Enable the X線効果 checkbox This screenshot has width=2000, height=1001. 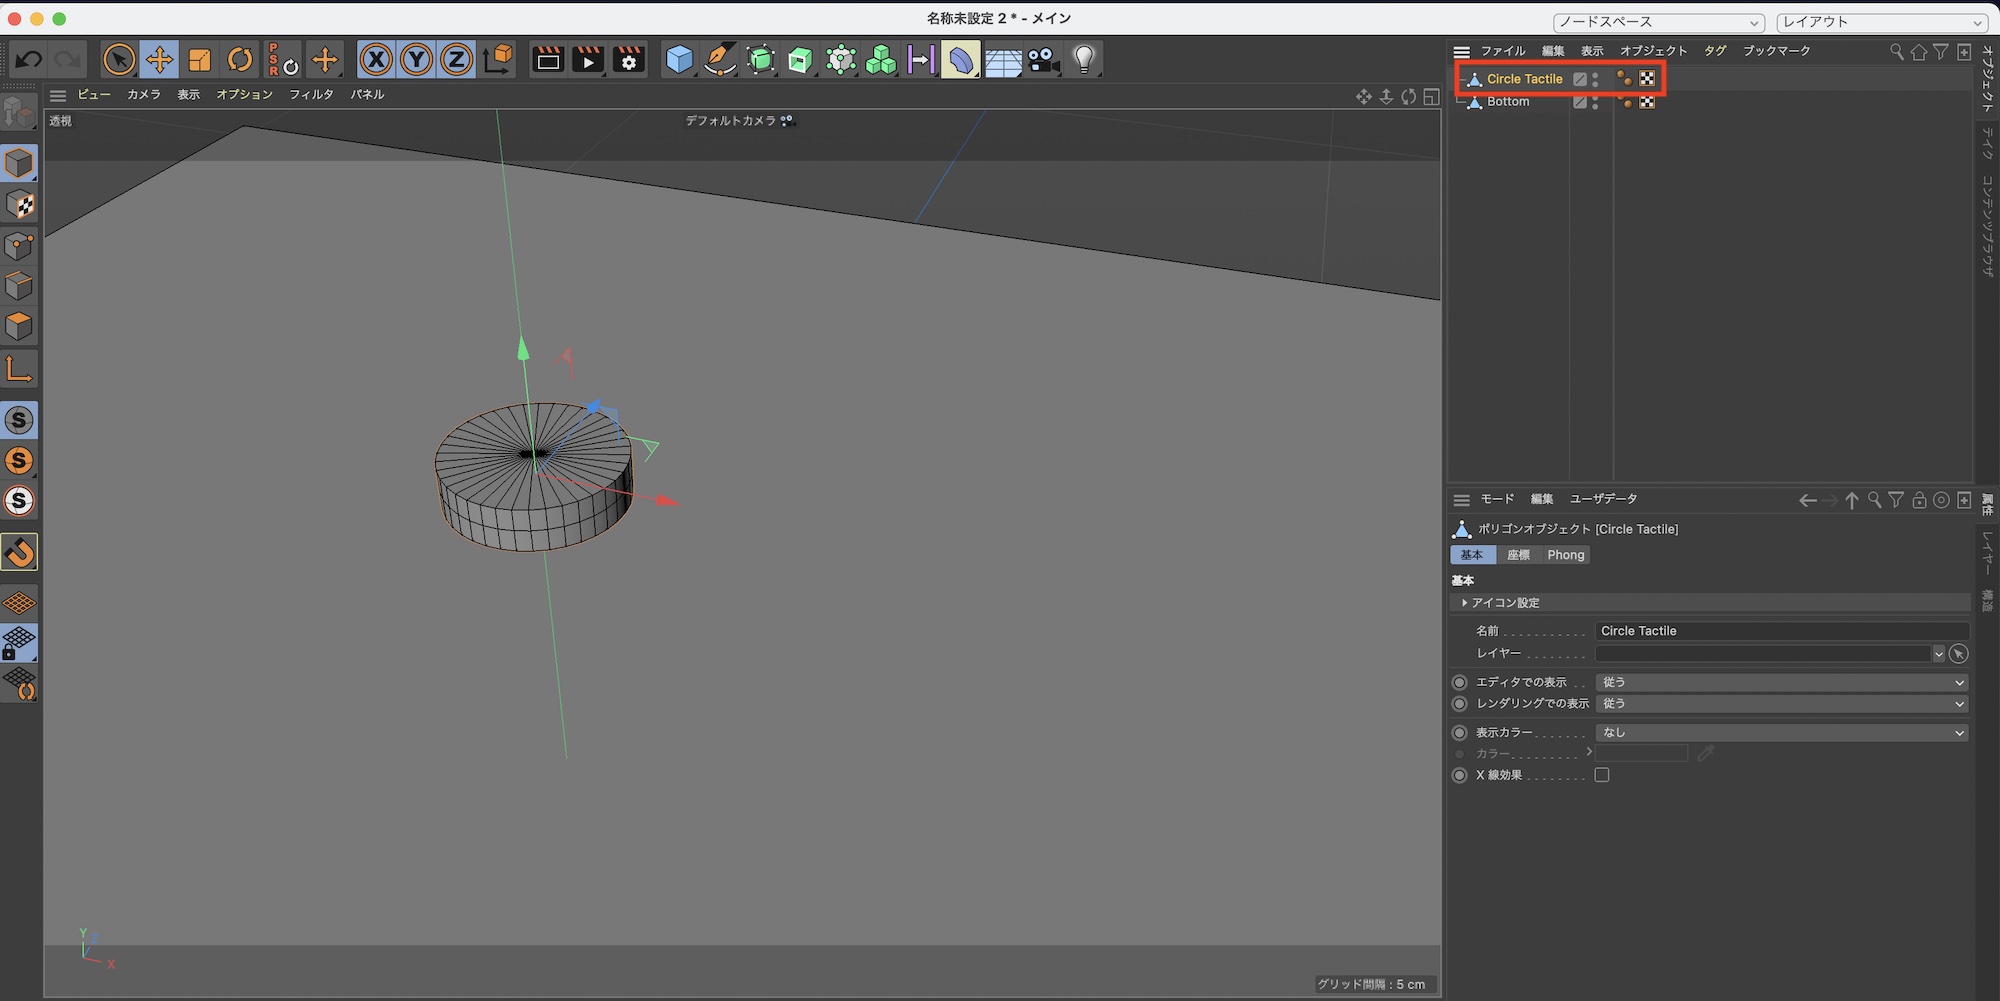(x=1602, y=775)
